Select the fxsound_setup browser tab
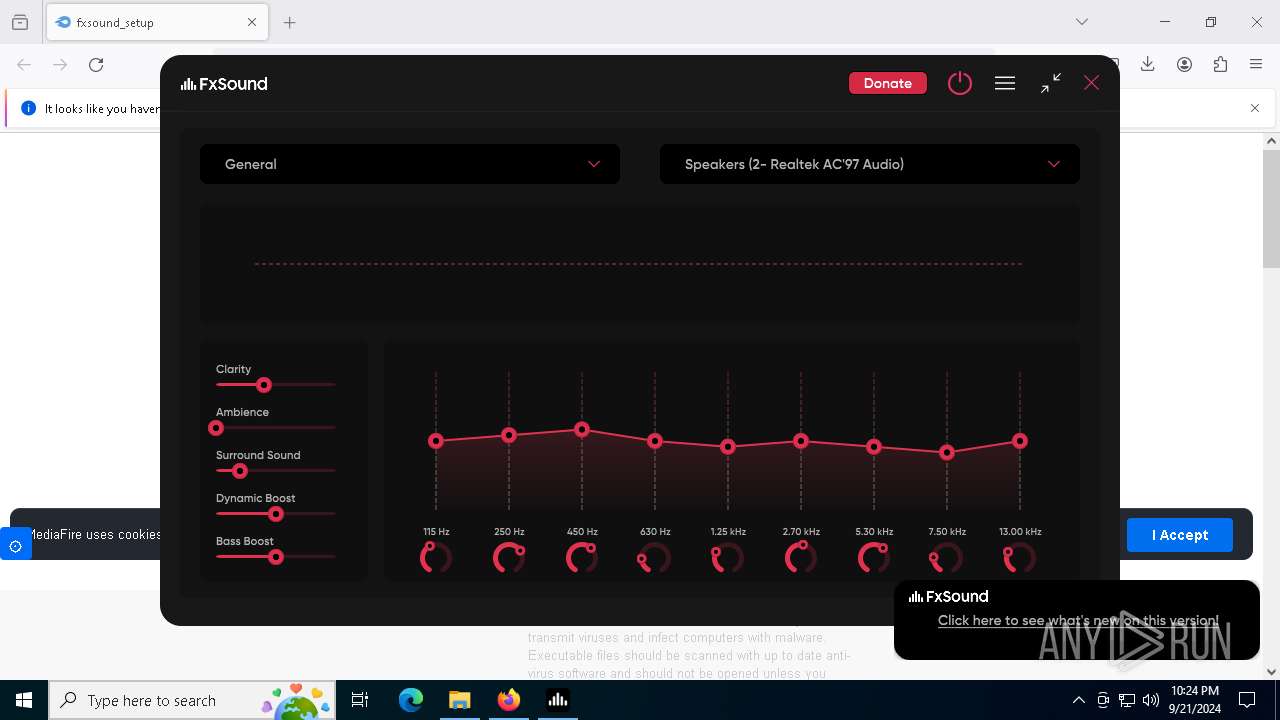1280x720 pixels. pyautogui.click(x=157, y=22)
